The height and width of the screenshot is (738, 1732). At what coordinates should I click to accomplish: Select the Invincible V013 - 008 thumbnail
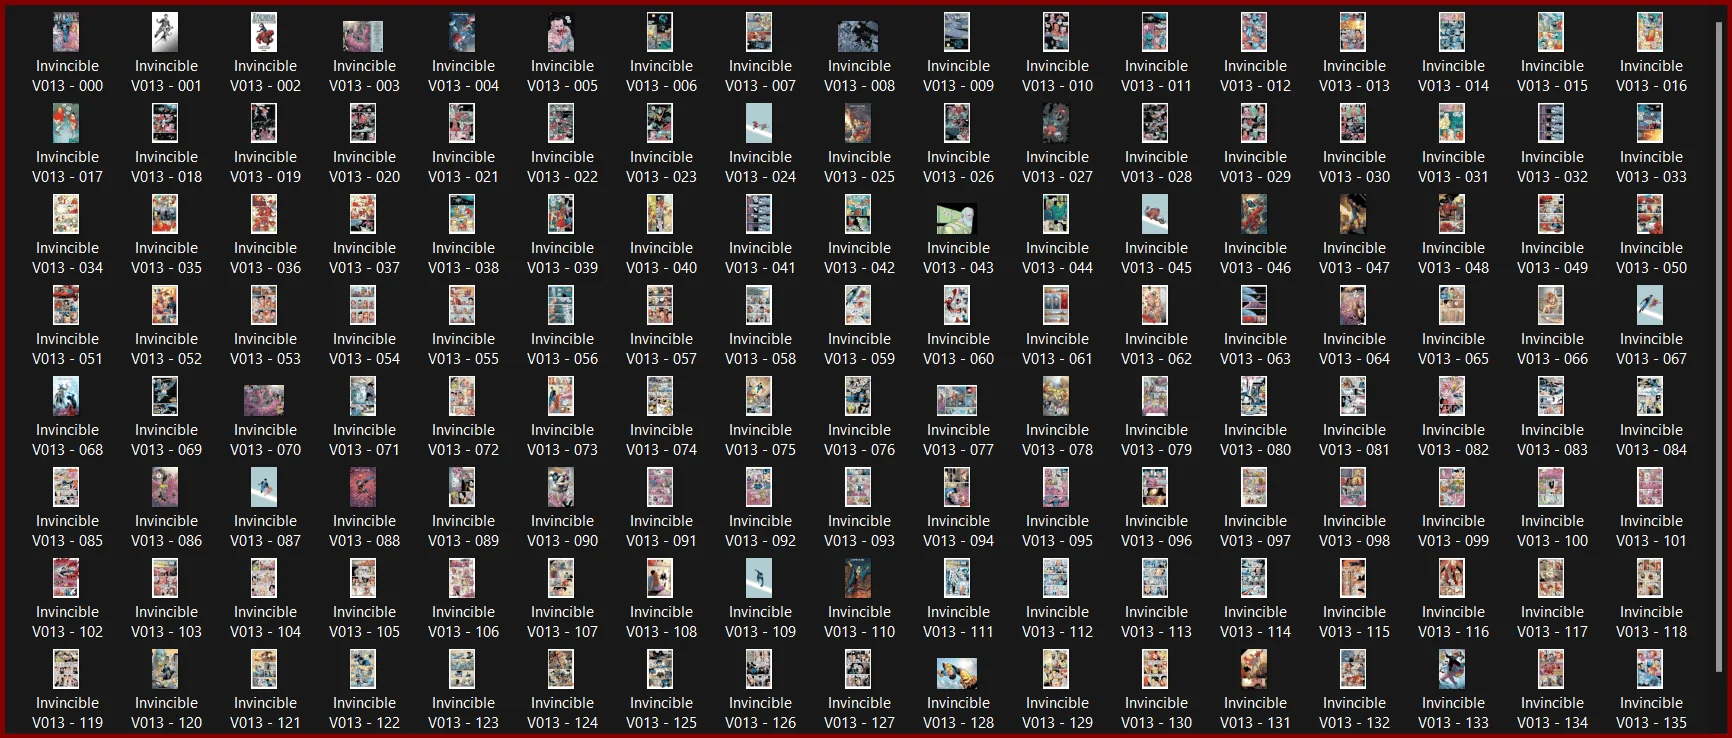pos(858,36)
